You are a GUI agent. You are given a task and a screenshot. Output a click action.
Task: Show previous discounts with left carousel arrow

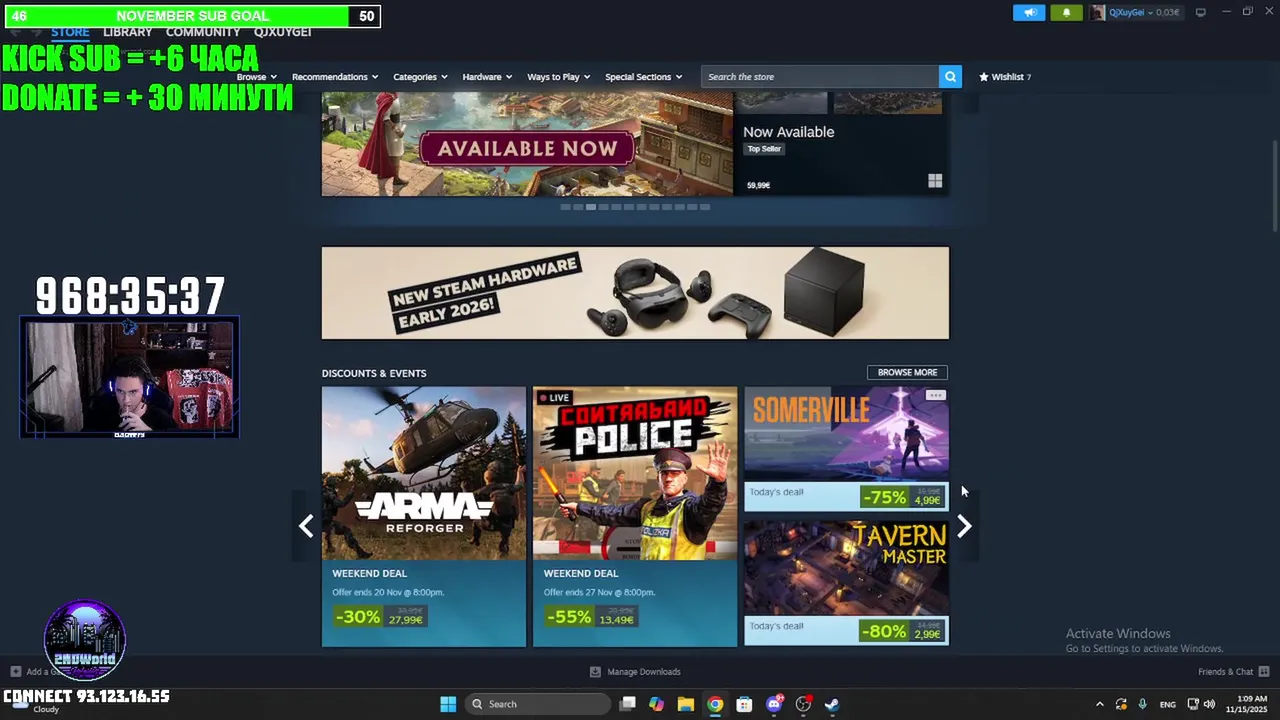click(306, 526)
